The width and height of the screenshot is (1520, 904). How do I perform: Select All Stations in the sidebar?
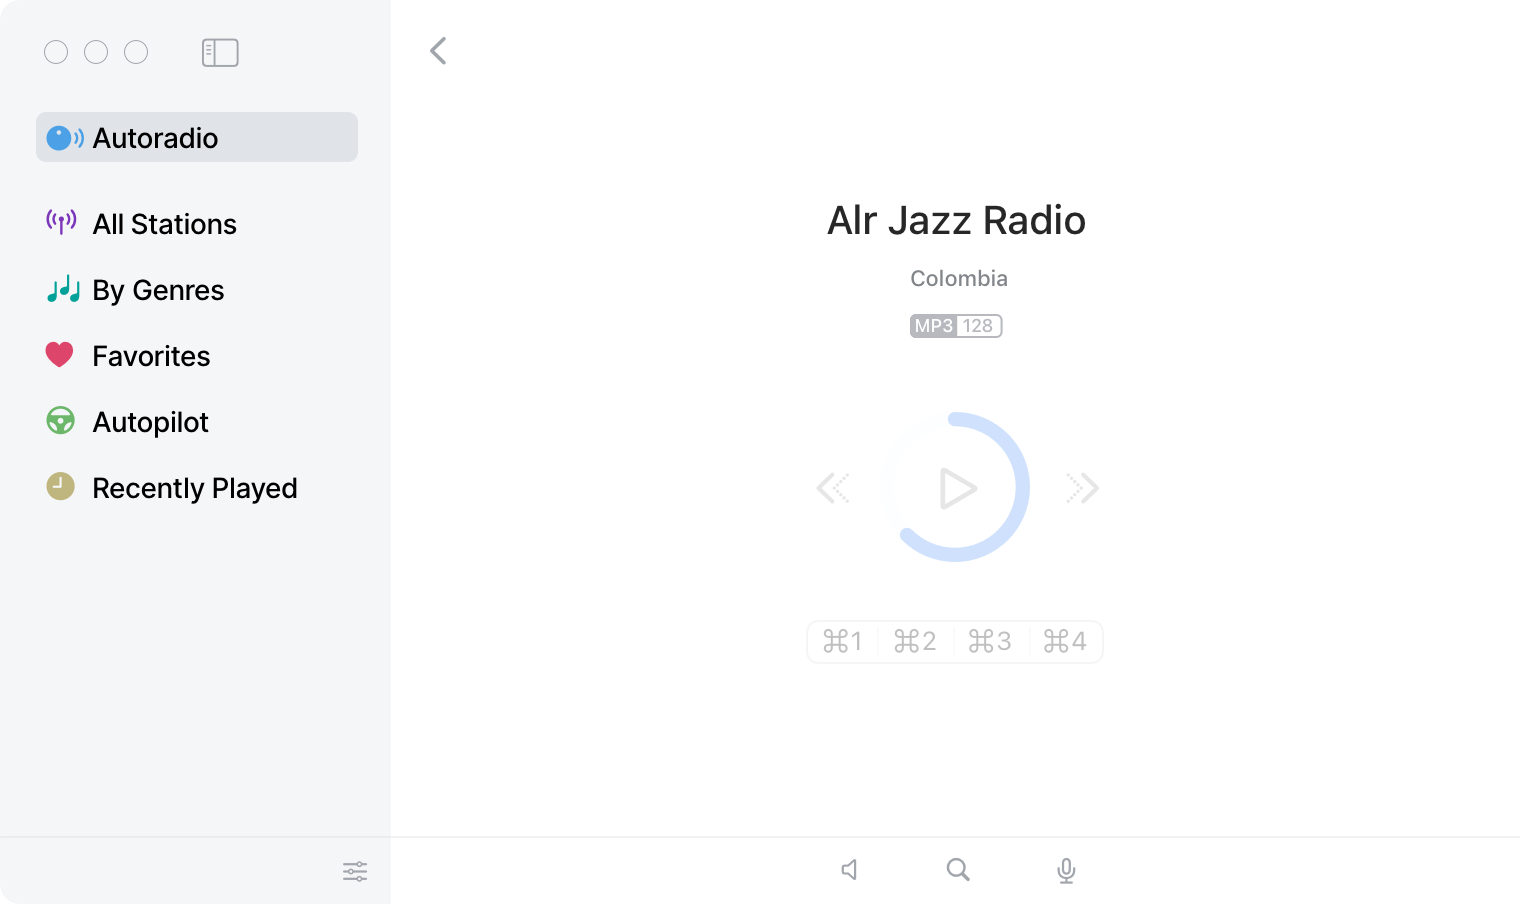[x=164, y=224]
